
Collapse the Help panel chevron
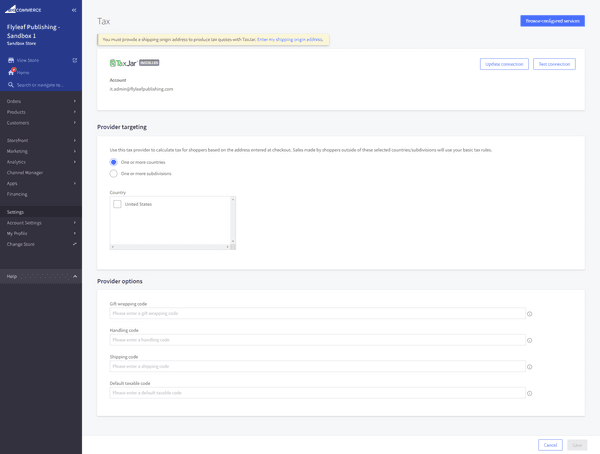tap(74, 276)
